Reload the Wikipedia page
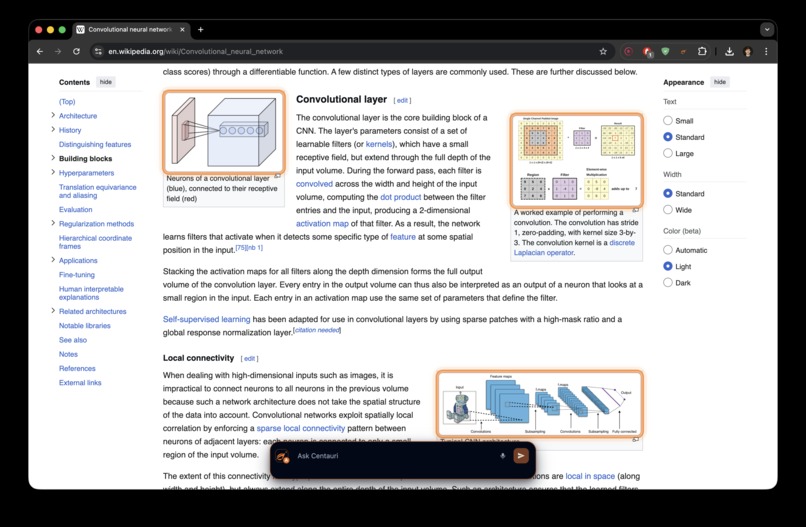Image resolution: width=806 pixels, height=527 pixels. coord(76,51)
